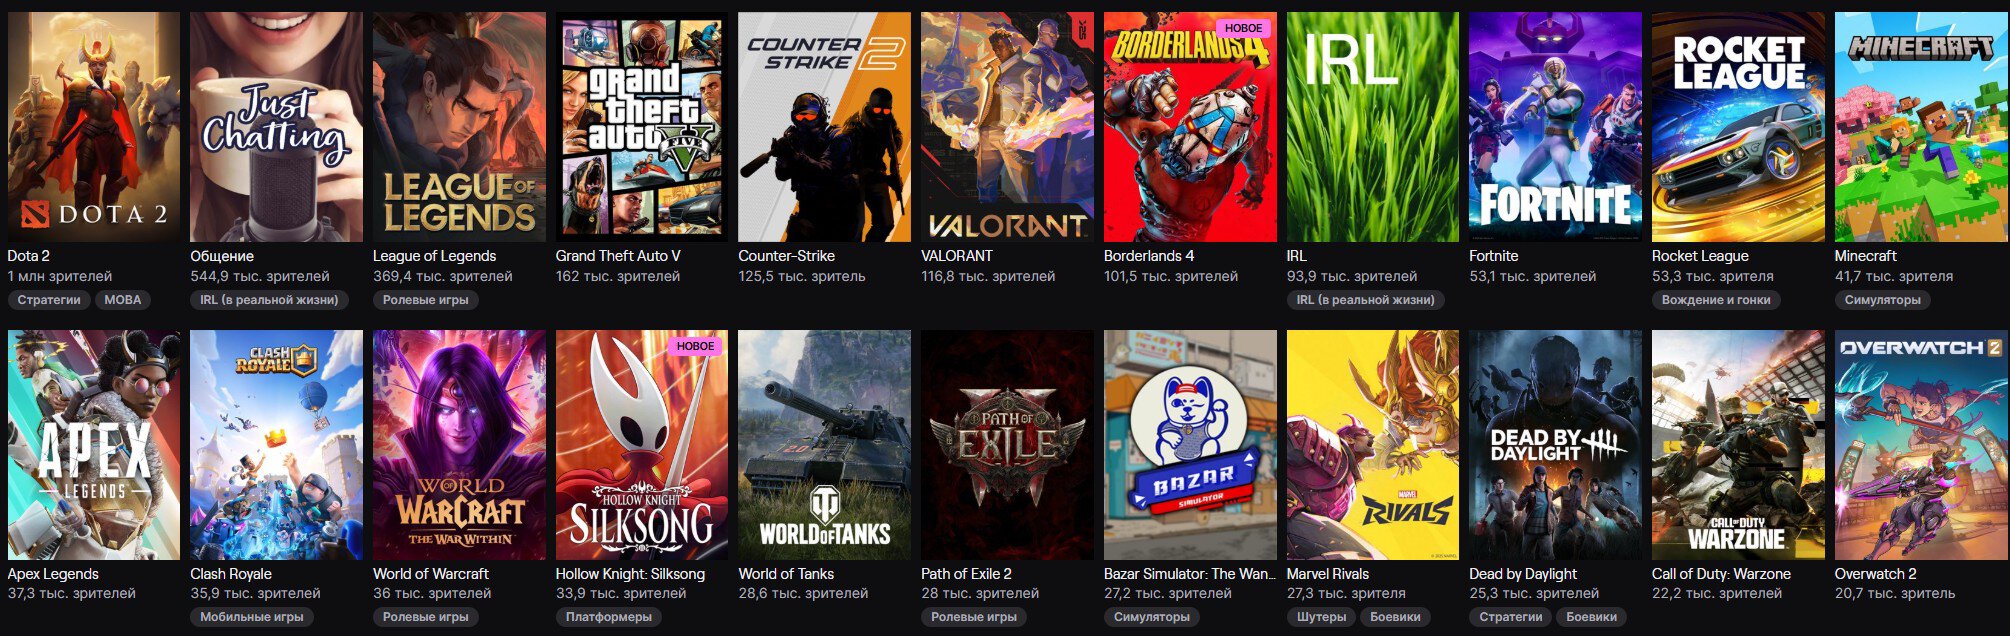Open the Hollow Knight Silksong cover
Screen dimensions: 2010x636
pyautogui.click(x=642, y=445)
